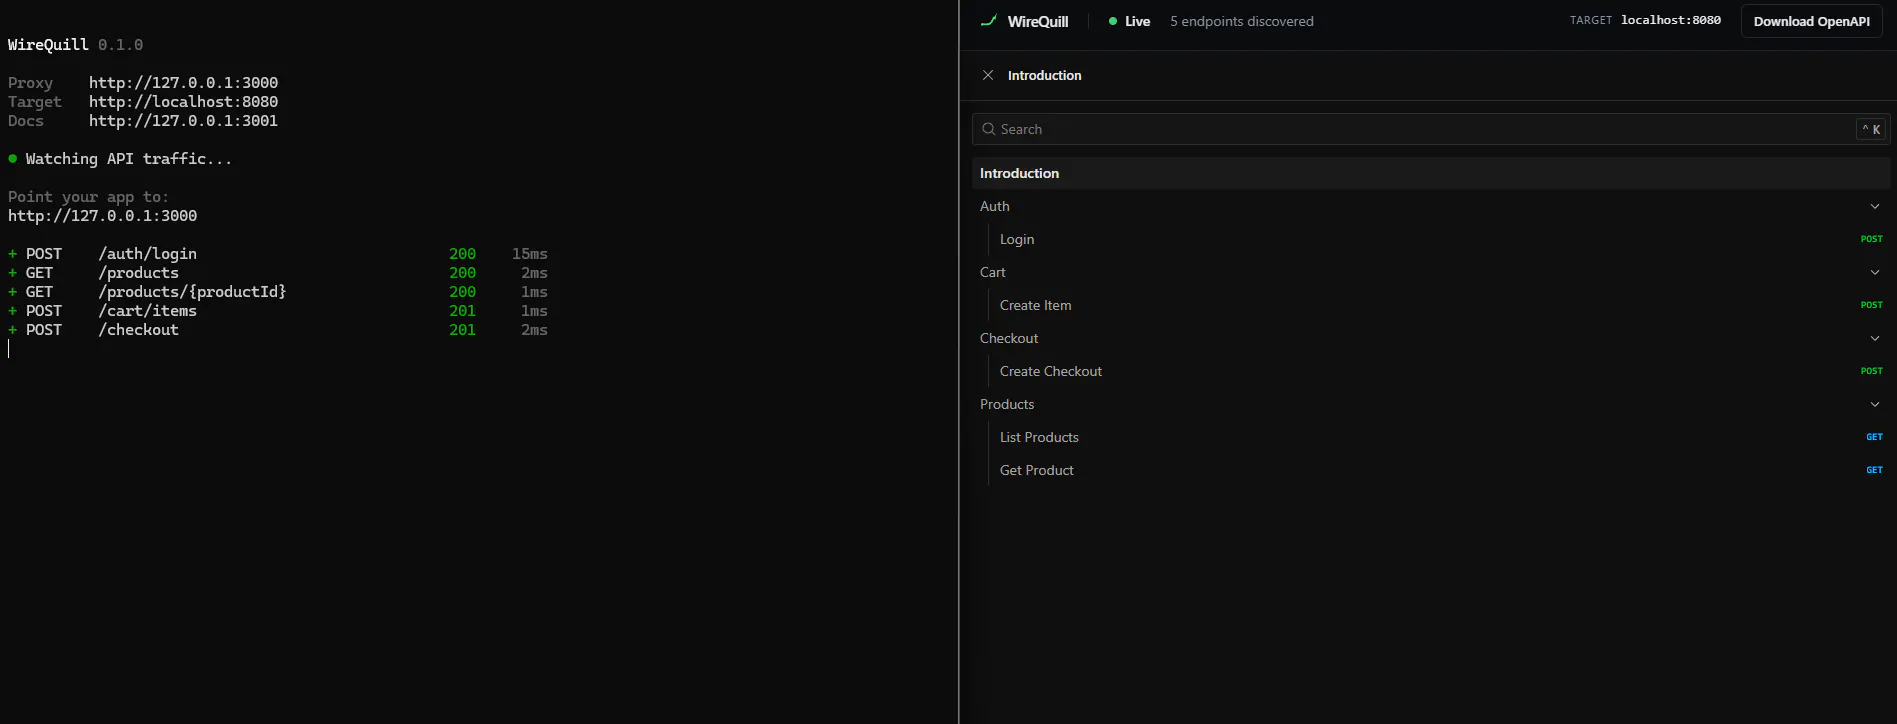
Task: Select the Introduction item in the sidebar list
Action: [1431, 173]
